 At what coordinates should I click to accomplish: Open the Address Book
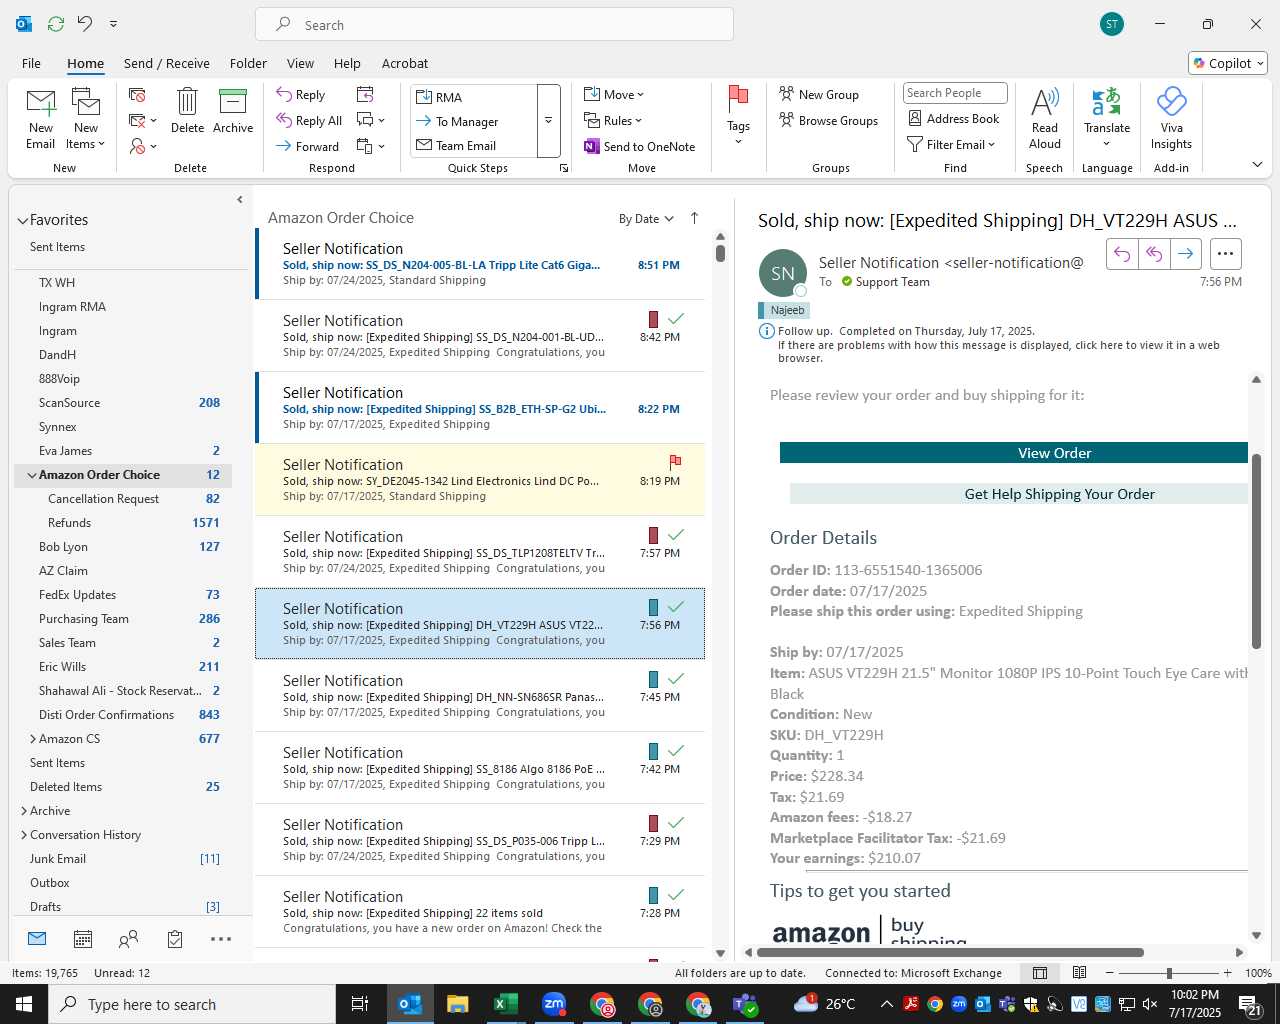pyautogui.click(x=954, y=118)
